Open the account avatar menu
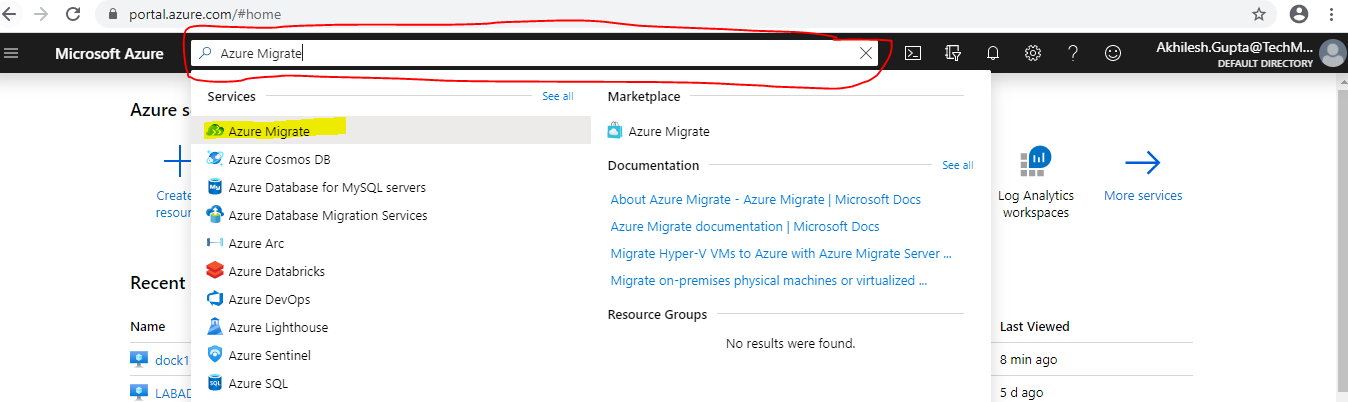Viewport: 1348px width, 402px height. [1332, 53]
